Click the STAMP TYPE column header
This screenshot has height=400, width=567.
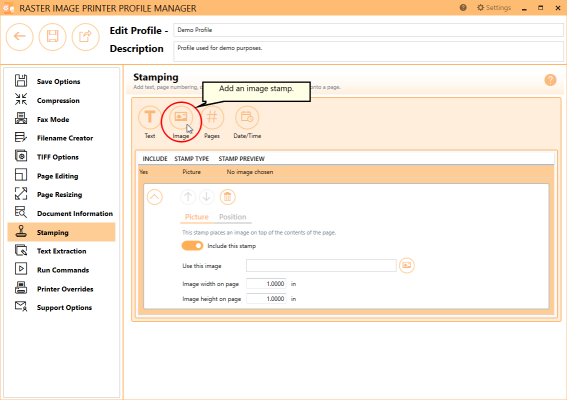[x=192, y=159]
